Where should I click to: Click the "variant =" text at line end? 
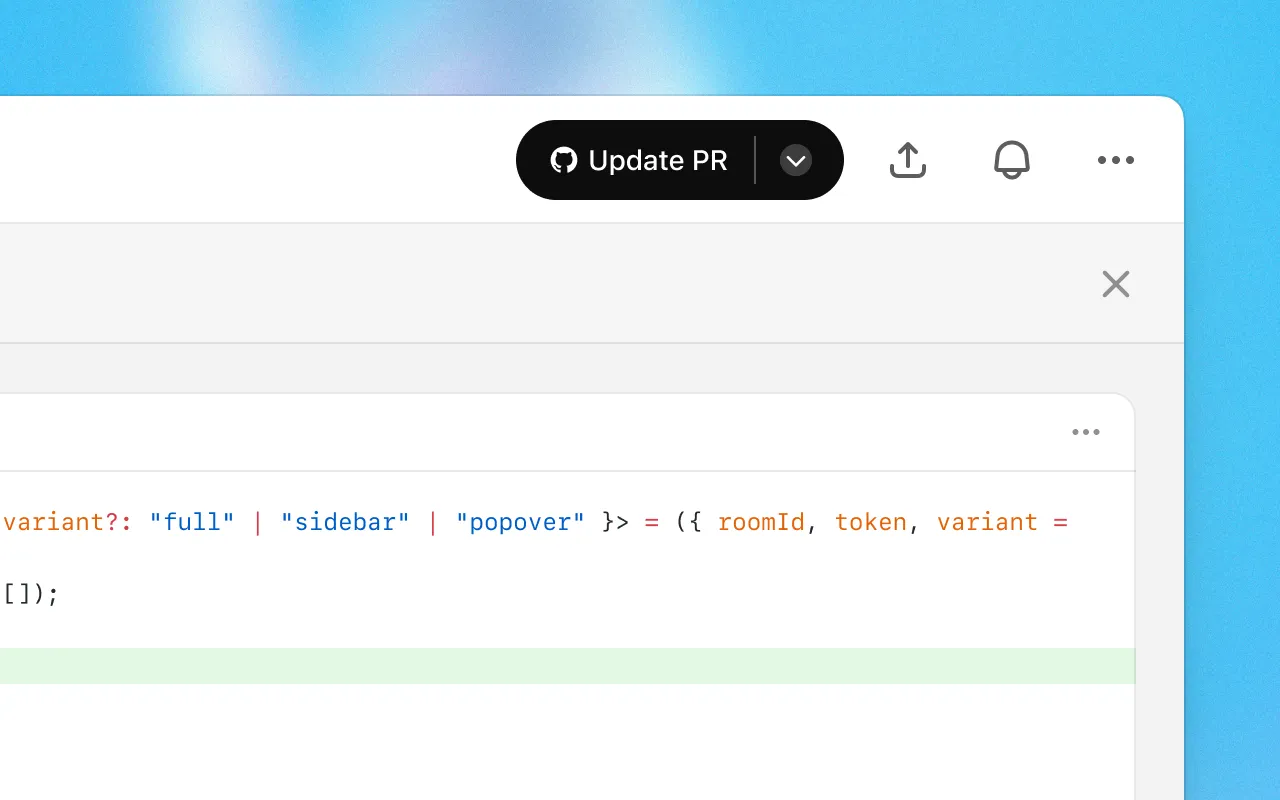tap(1001, 522)
